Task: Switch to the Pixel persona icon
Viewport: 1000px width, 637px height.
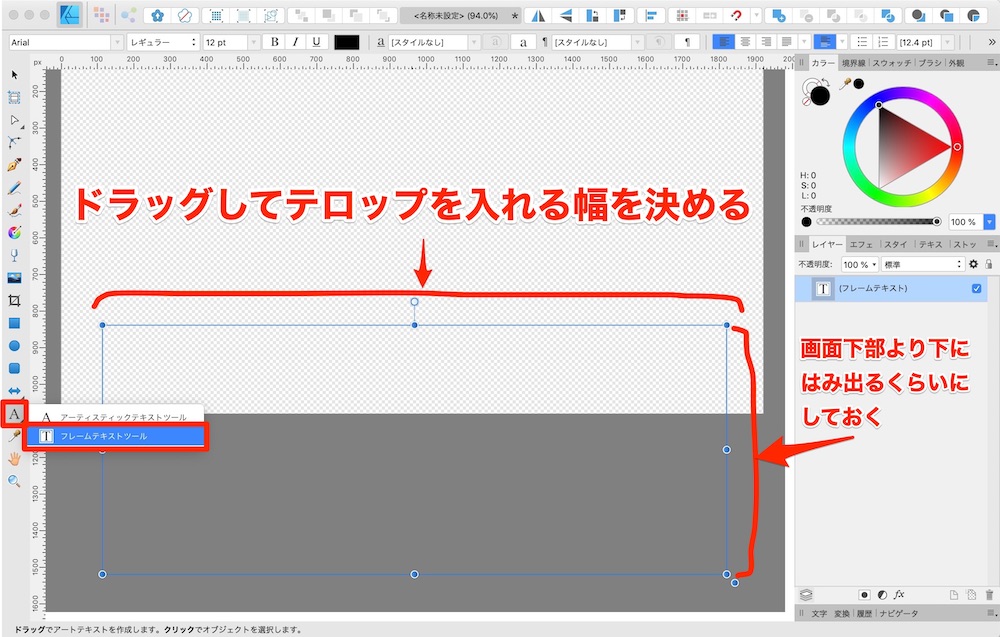Action: [101, 15]
